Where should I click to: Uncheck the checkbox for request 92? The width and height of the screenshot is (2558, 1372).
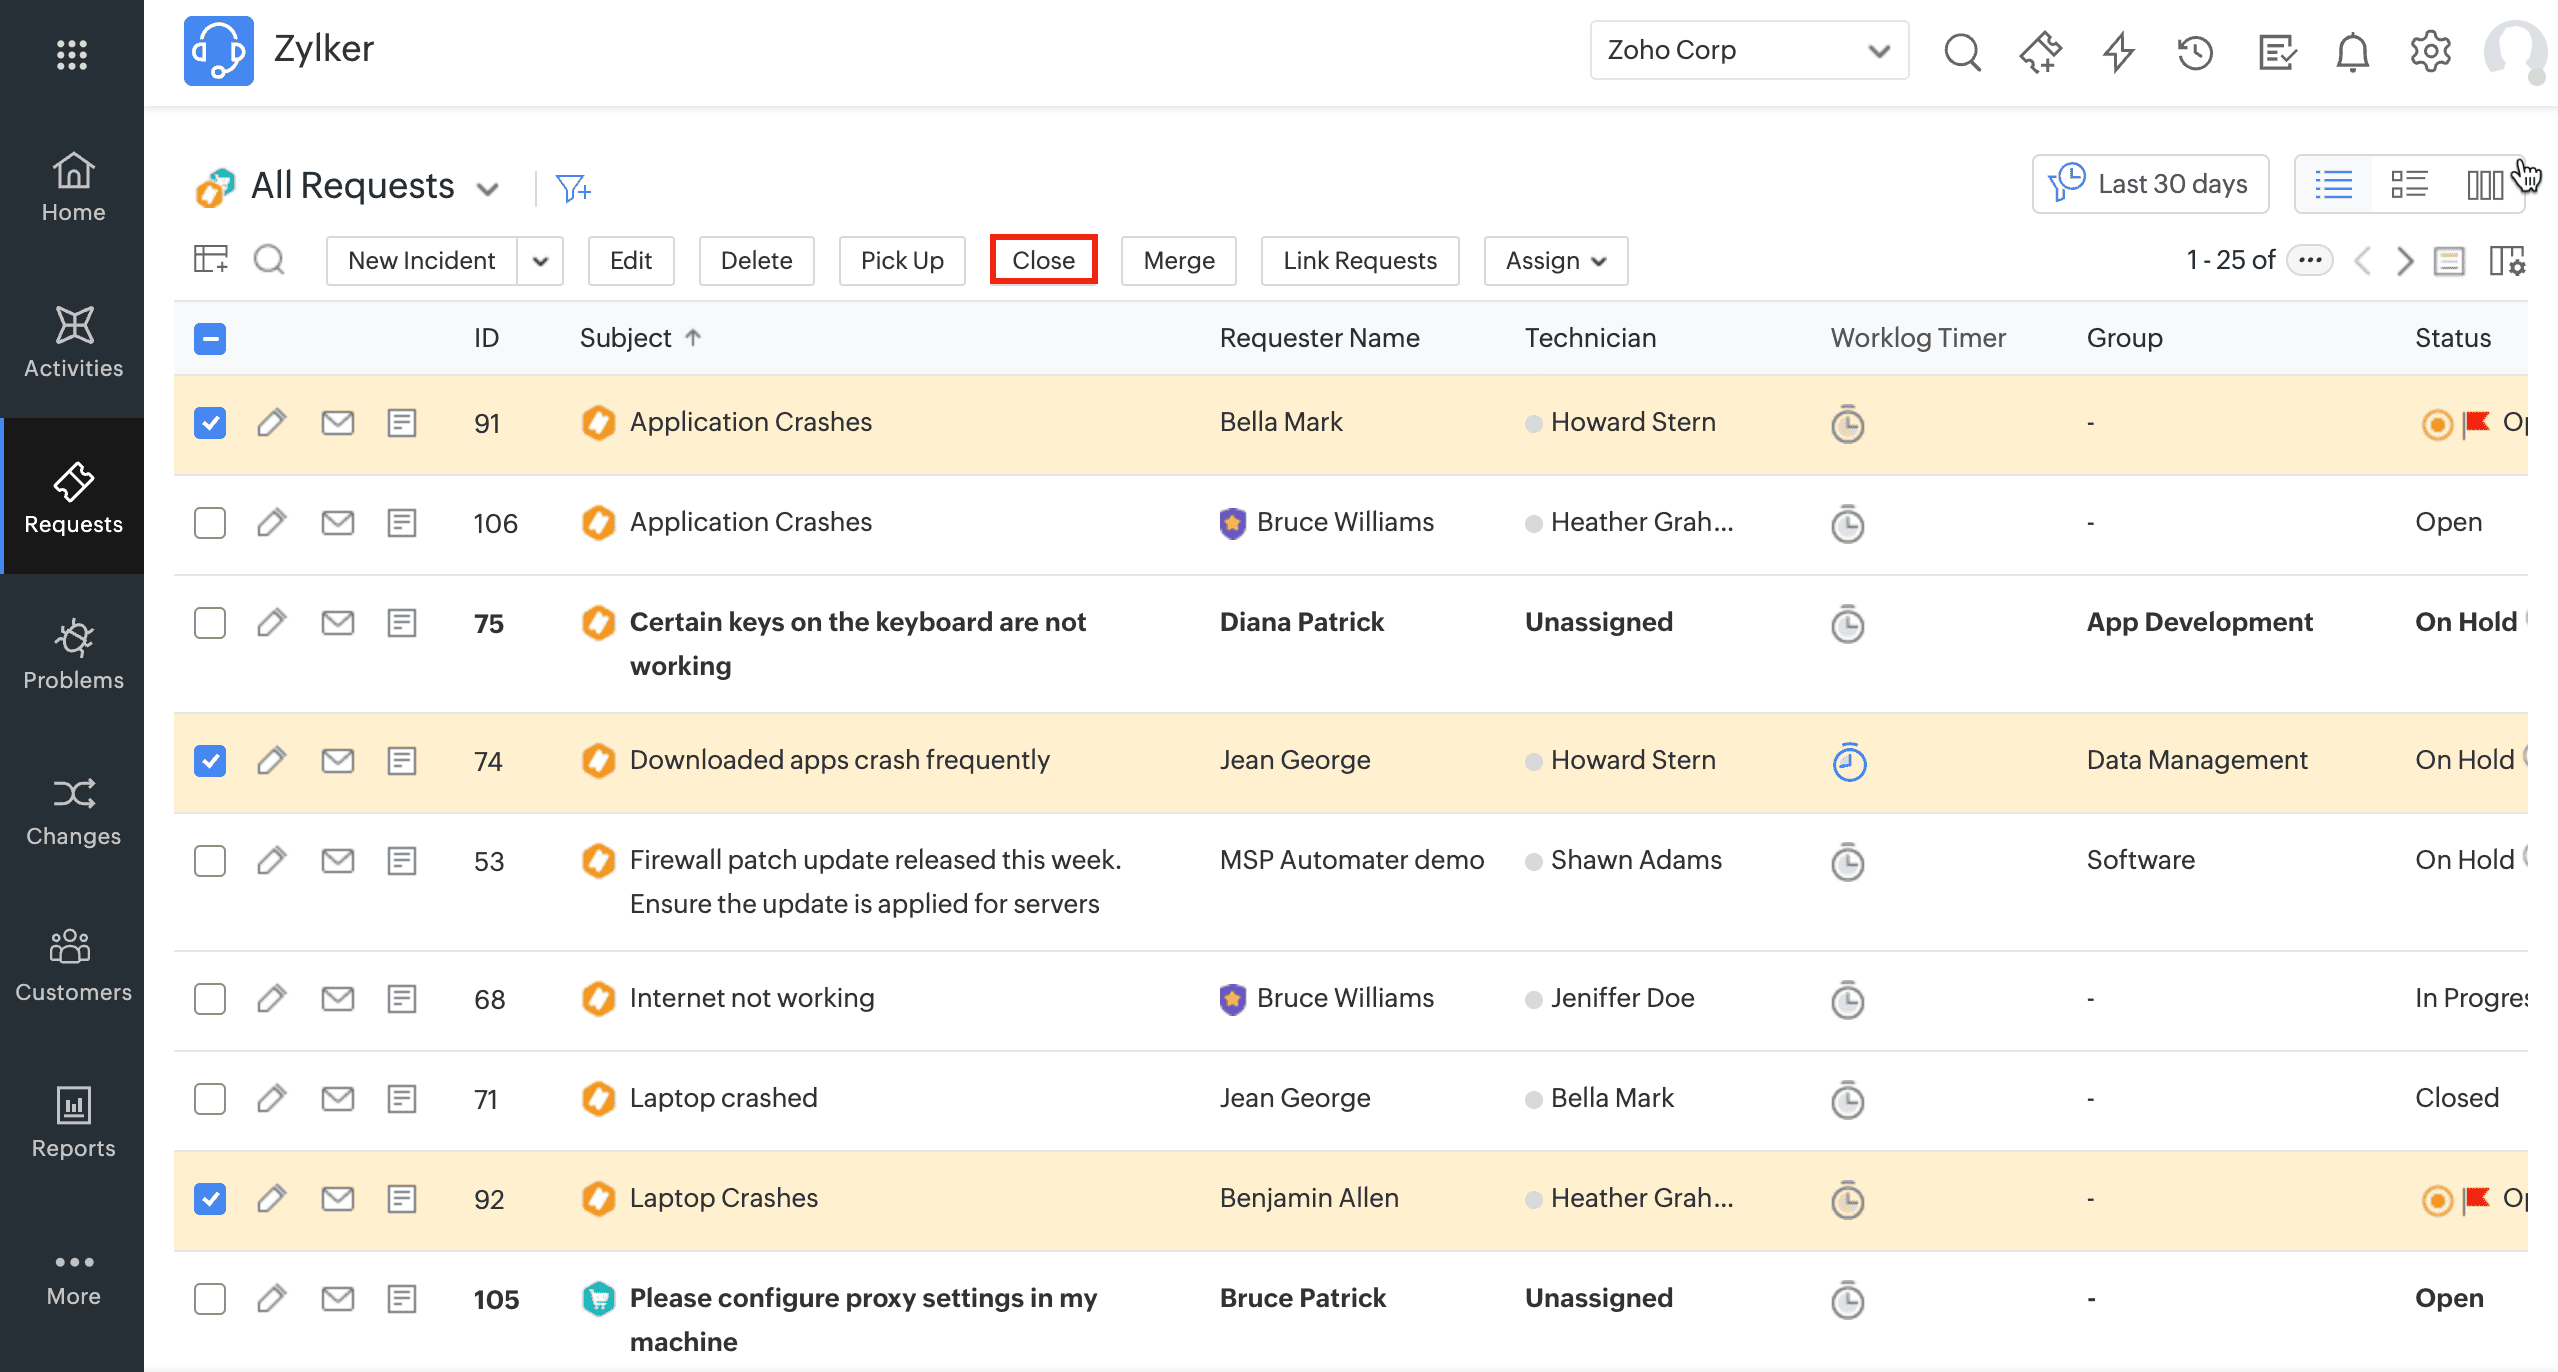210,1199
